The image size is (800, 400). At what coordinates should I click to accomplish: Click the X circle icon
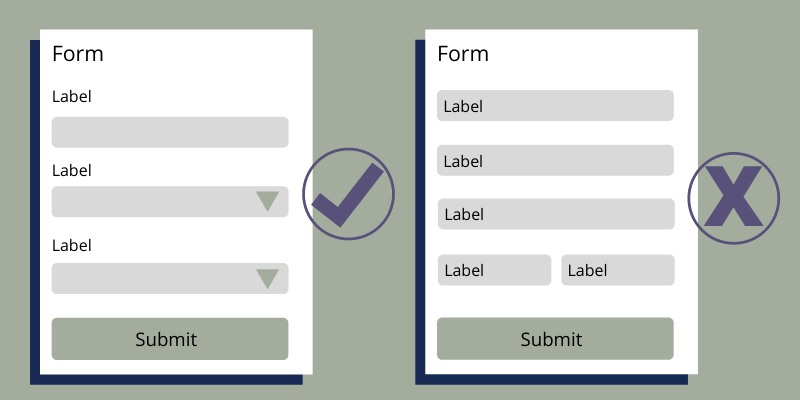[x=734, y=198]
